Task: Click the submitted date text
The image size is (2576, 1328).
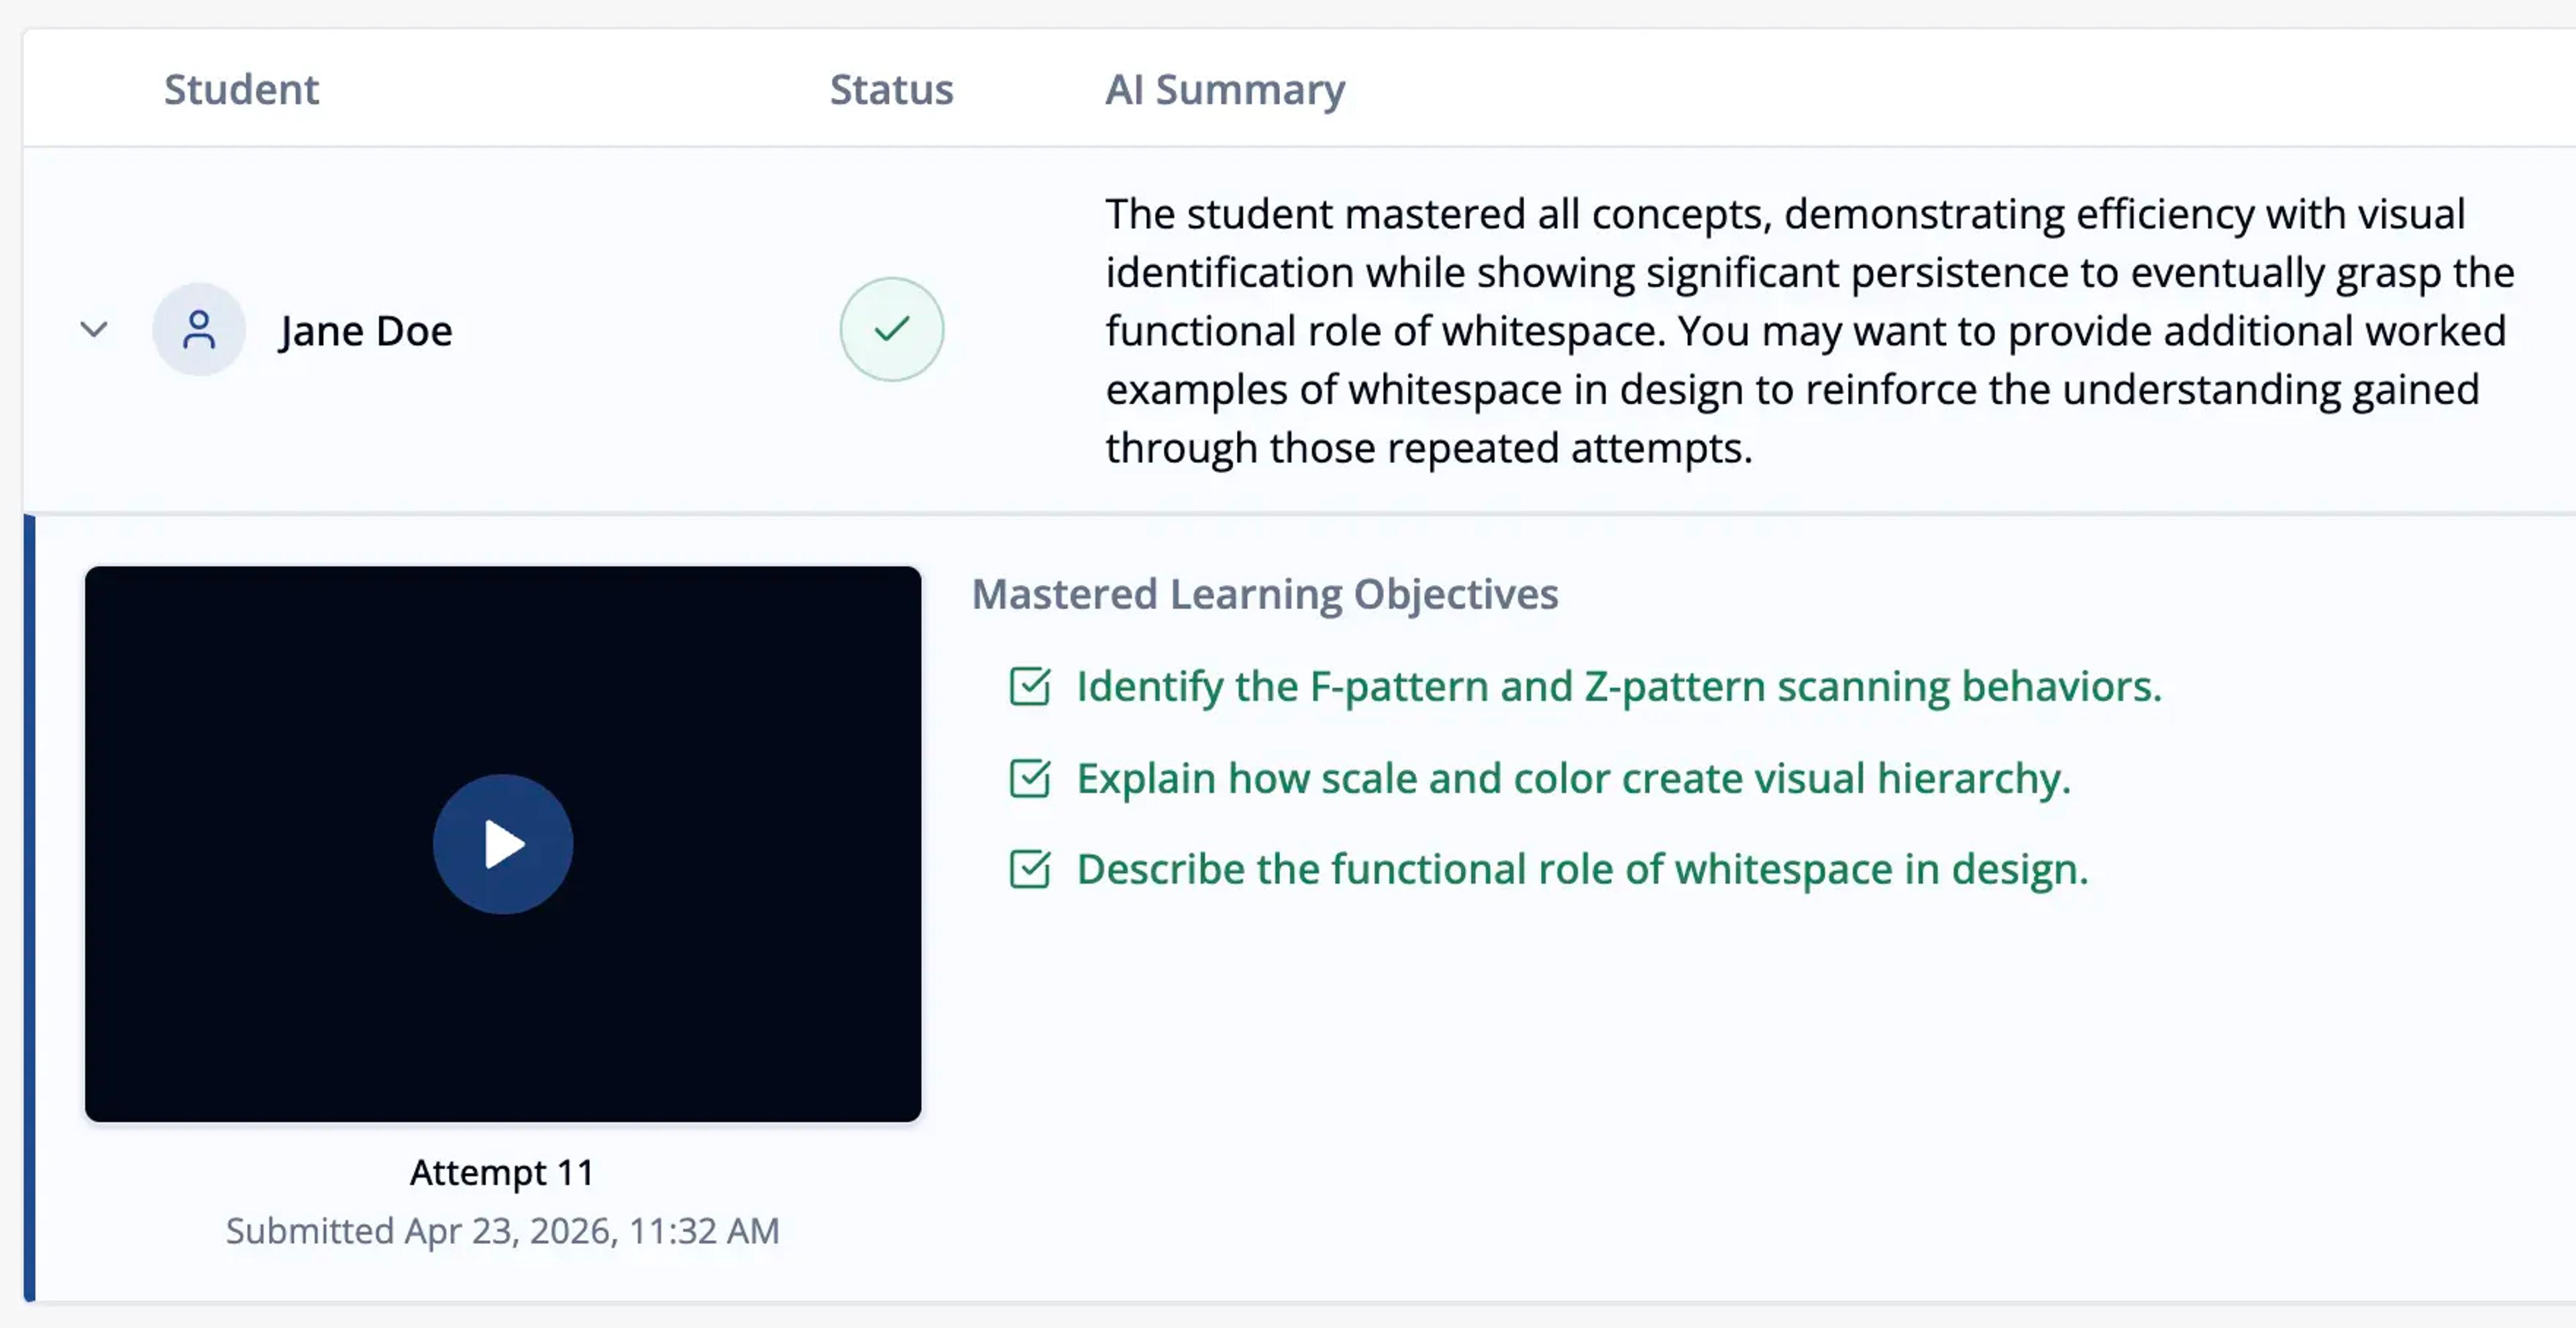Action: tap(502, 1231)
